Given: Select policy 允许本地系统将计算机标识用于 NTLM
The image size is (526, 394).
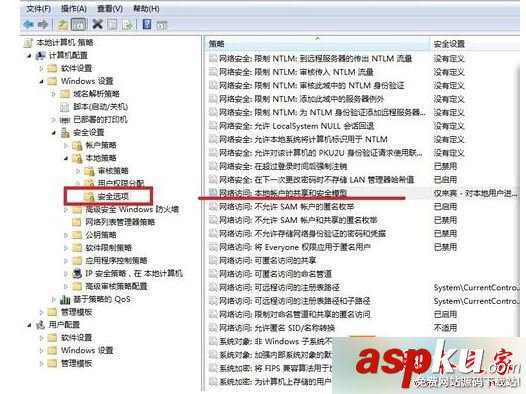Looking at the screenshot, I should (303, 139).
